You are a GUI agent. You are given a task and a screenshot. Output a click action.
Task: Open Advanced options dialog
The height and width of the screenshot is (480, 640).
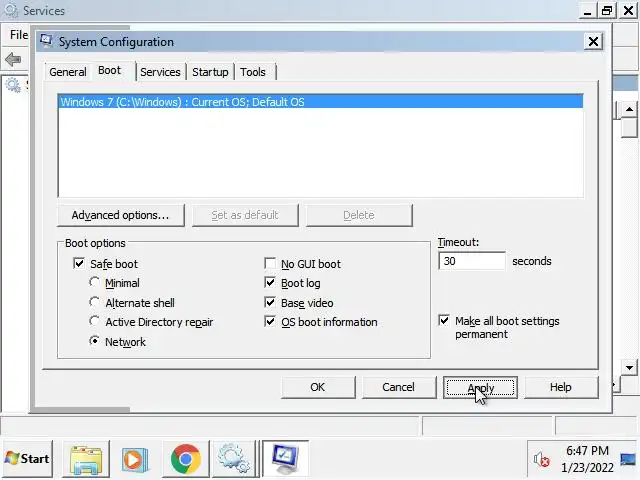click(120, 215)
